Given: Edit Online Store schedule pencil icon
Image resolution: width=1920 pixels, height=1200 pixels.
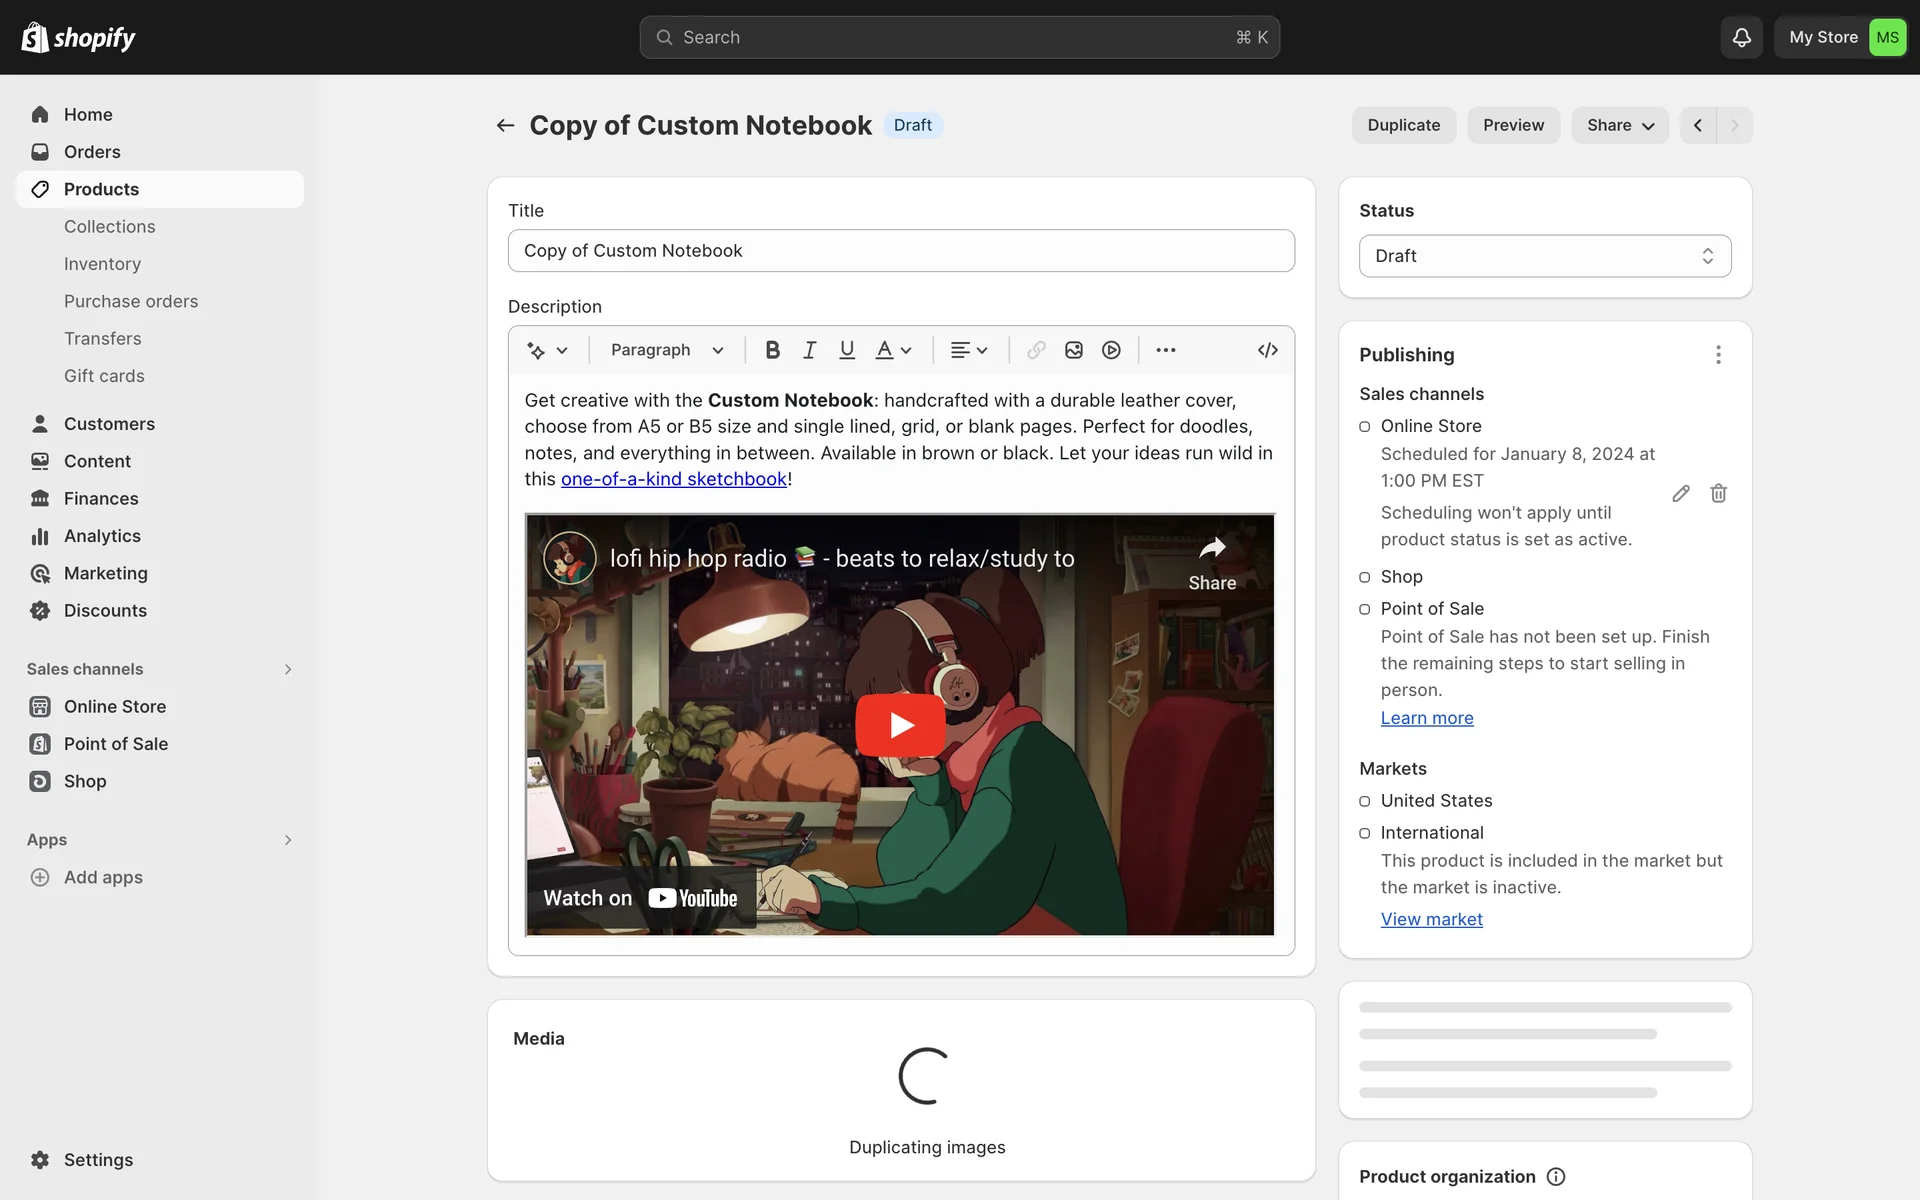Looking at the screenshot, I should 1681,493.
